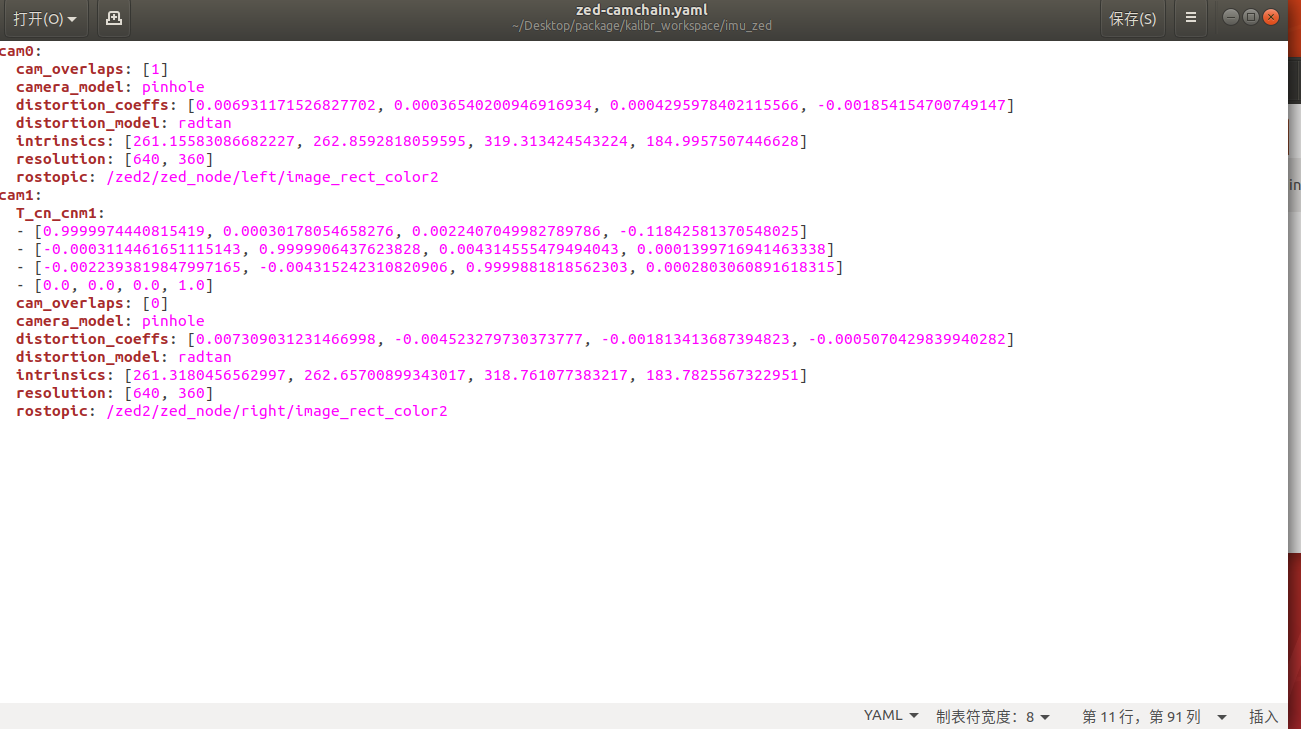Image resolution: width=1301 pixels, height=729 pixels.
Task: Click value 0.9999906437623828
Action: click(x=340, y=249)
